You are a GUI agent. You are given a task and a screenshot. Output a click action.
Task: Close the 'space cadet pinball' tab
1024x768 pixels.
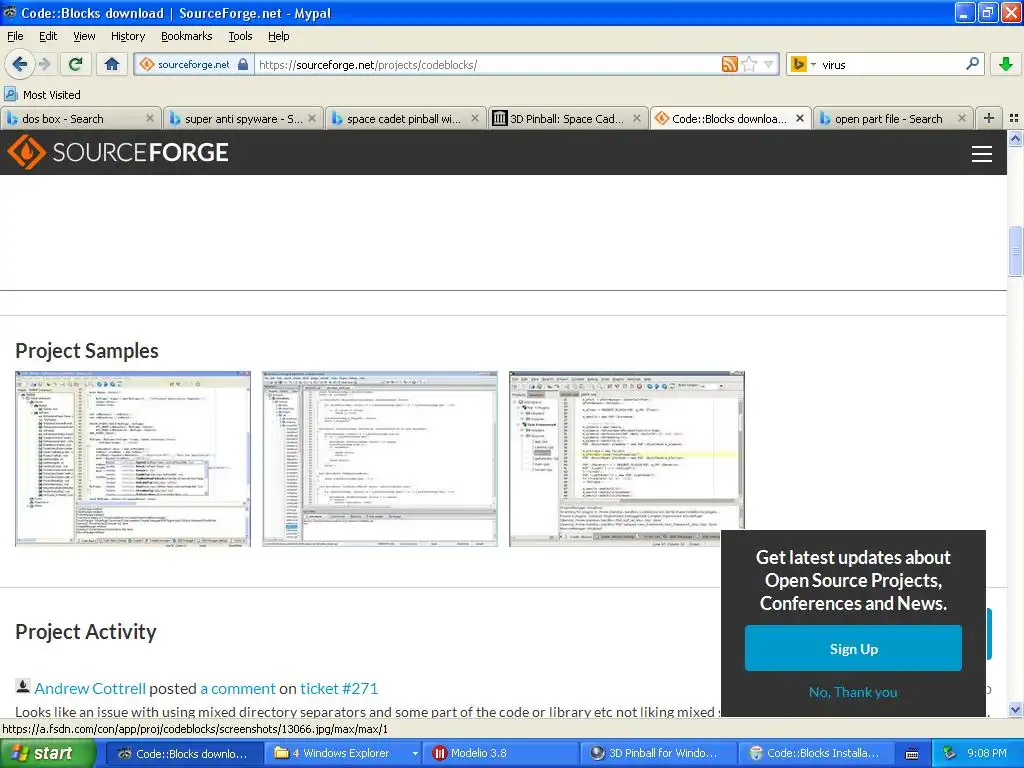click(475, 118)
